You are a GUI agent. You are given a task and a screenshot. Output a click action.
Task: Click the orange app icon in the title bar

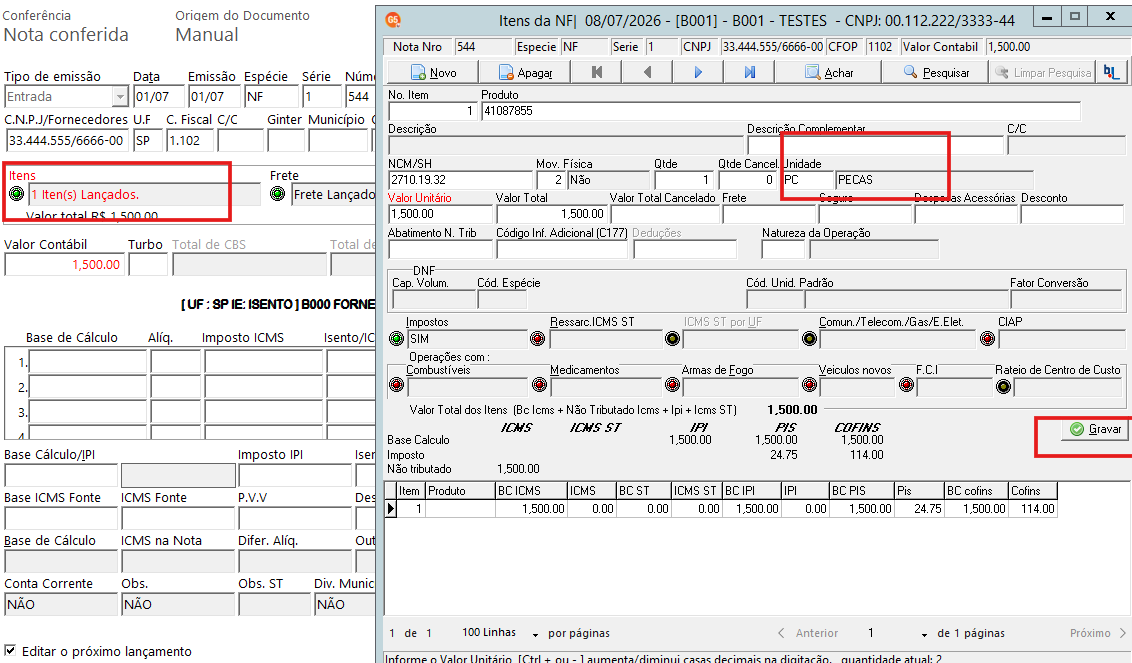pyautogui.click(x=393, y=20)
